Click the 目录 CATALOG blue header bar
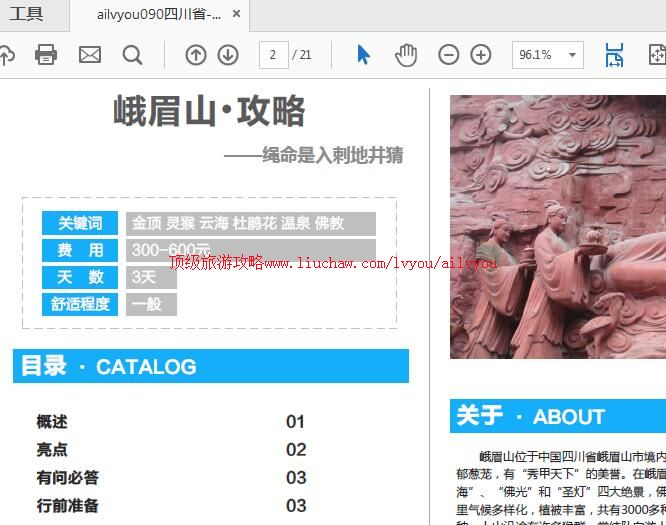666x525 pixels. pos(211,366)
